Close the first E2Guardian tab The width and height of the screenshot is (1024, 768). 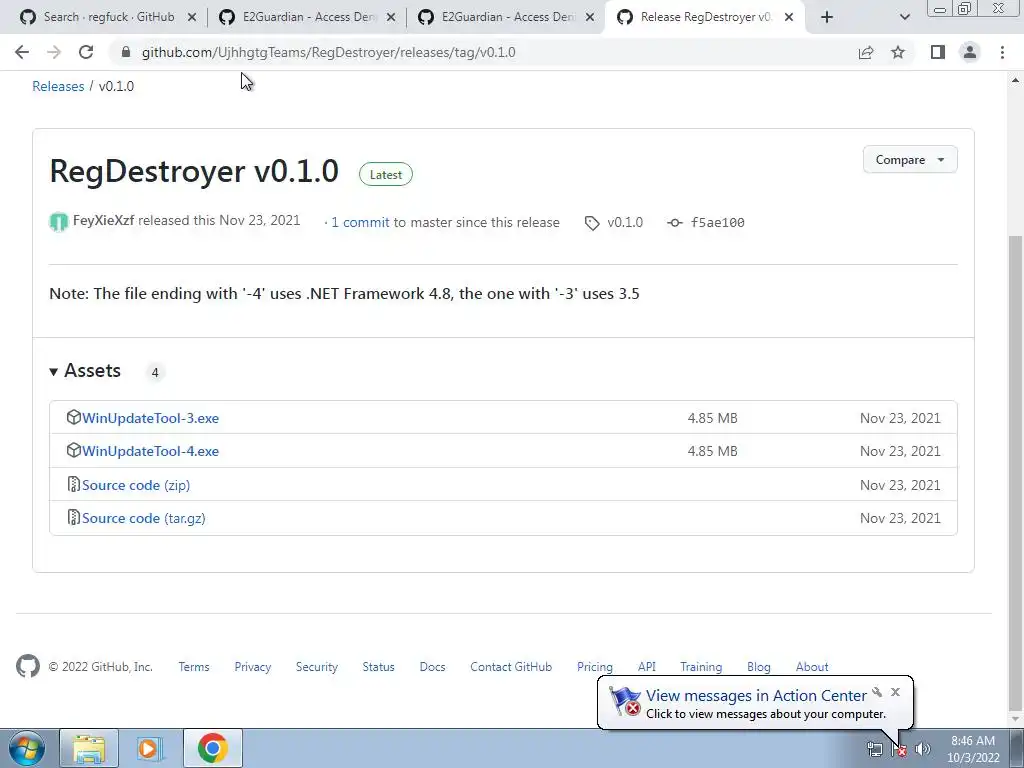(x=391, y=17)
